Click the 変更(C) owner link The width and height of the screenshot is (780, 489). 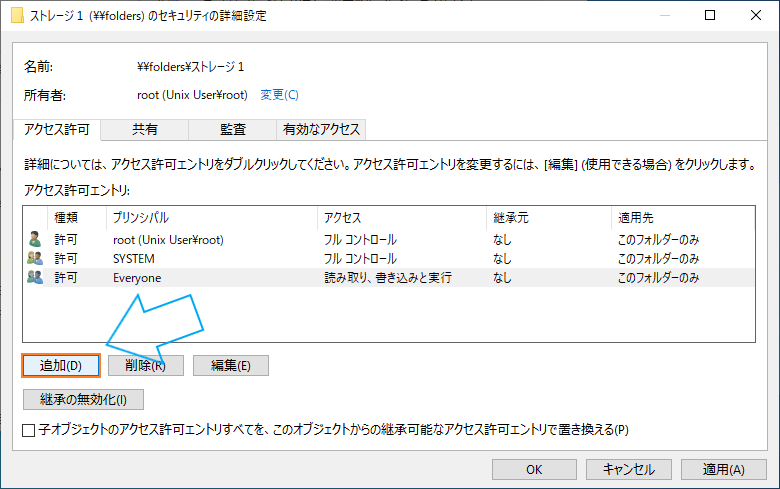point(279,95)
